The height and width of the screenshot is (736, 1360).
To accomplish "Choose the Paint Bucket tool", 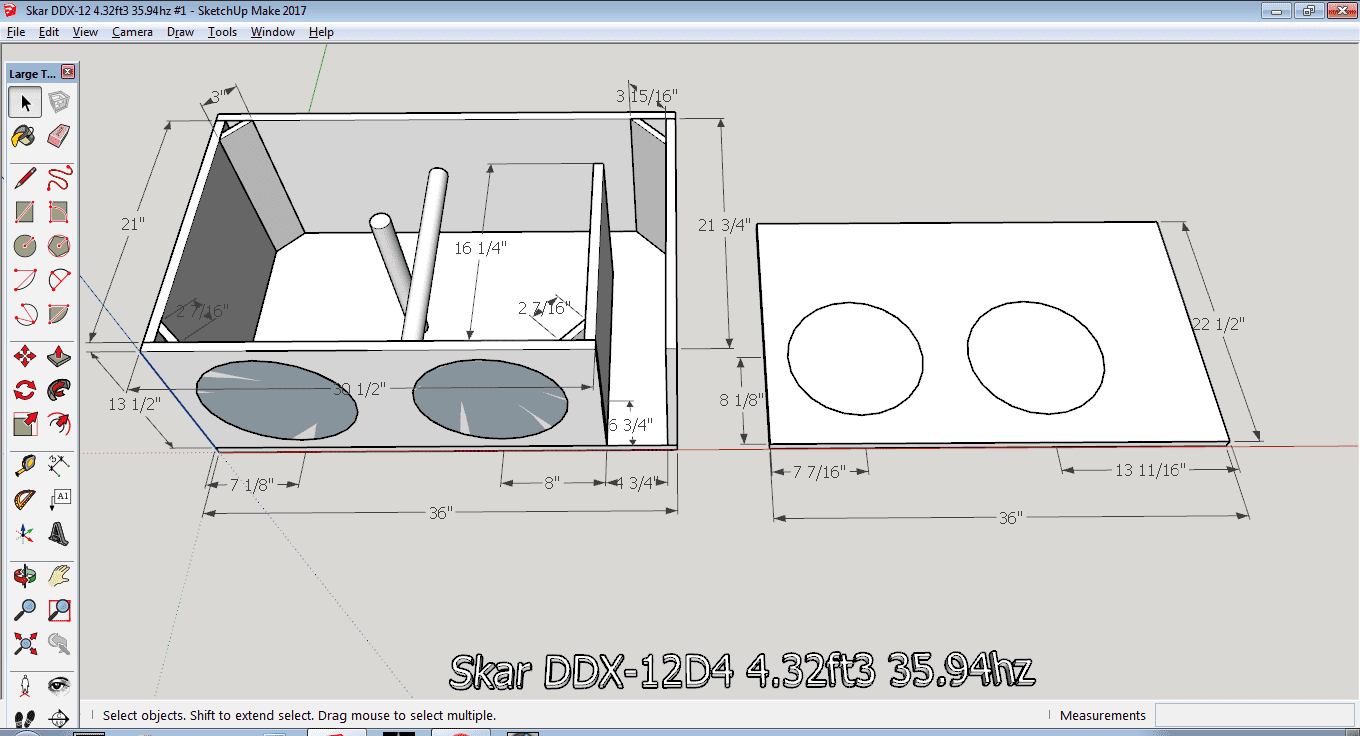I will pos(25,135).
